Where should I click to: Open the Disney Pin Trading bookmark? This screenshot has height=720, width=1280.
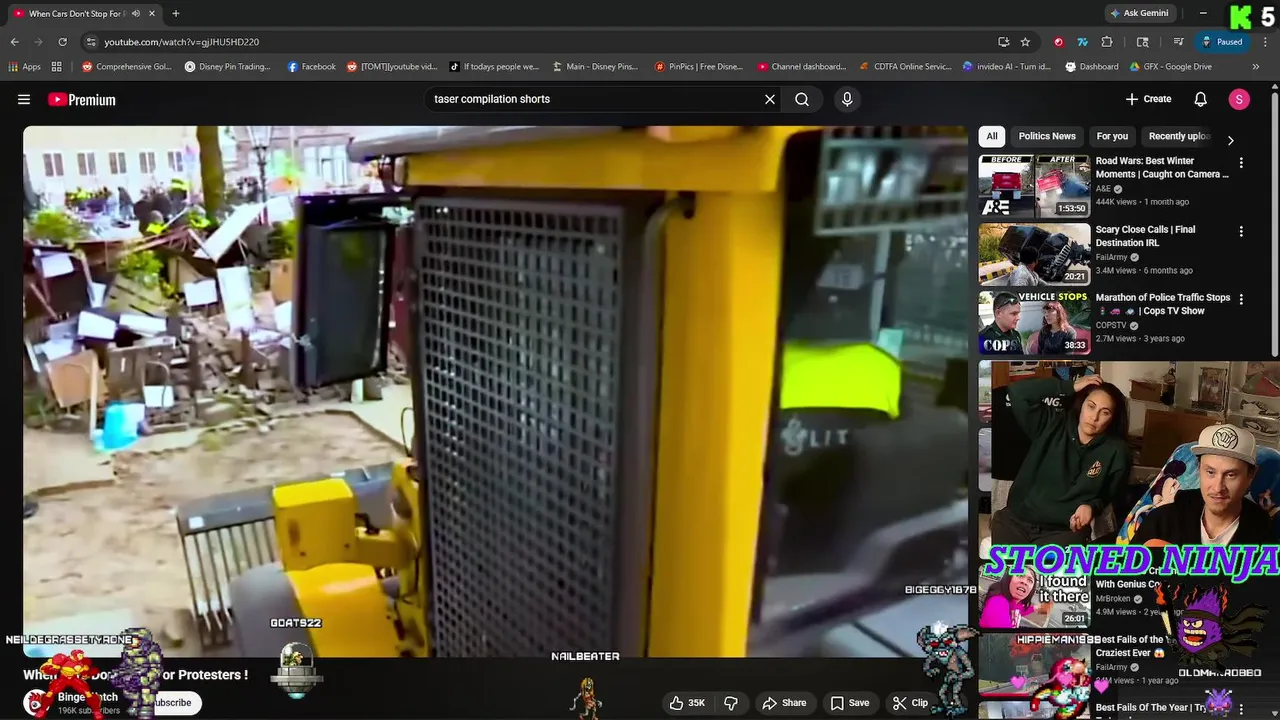click(227, 67)
